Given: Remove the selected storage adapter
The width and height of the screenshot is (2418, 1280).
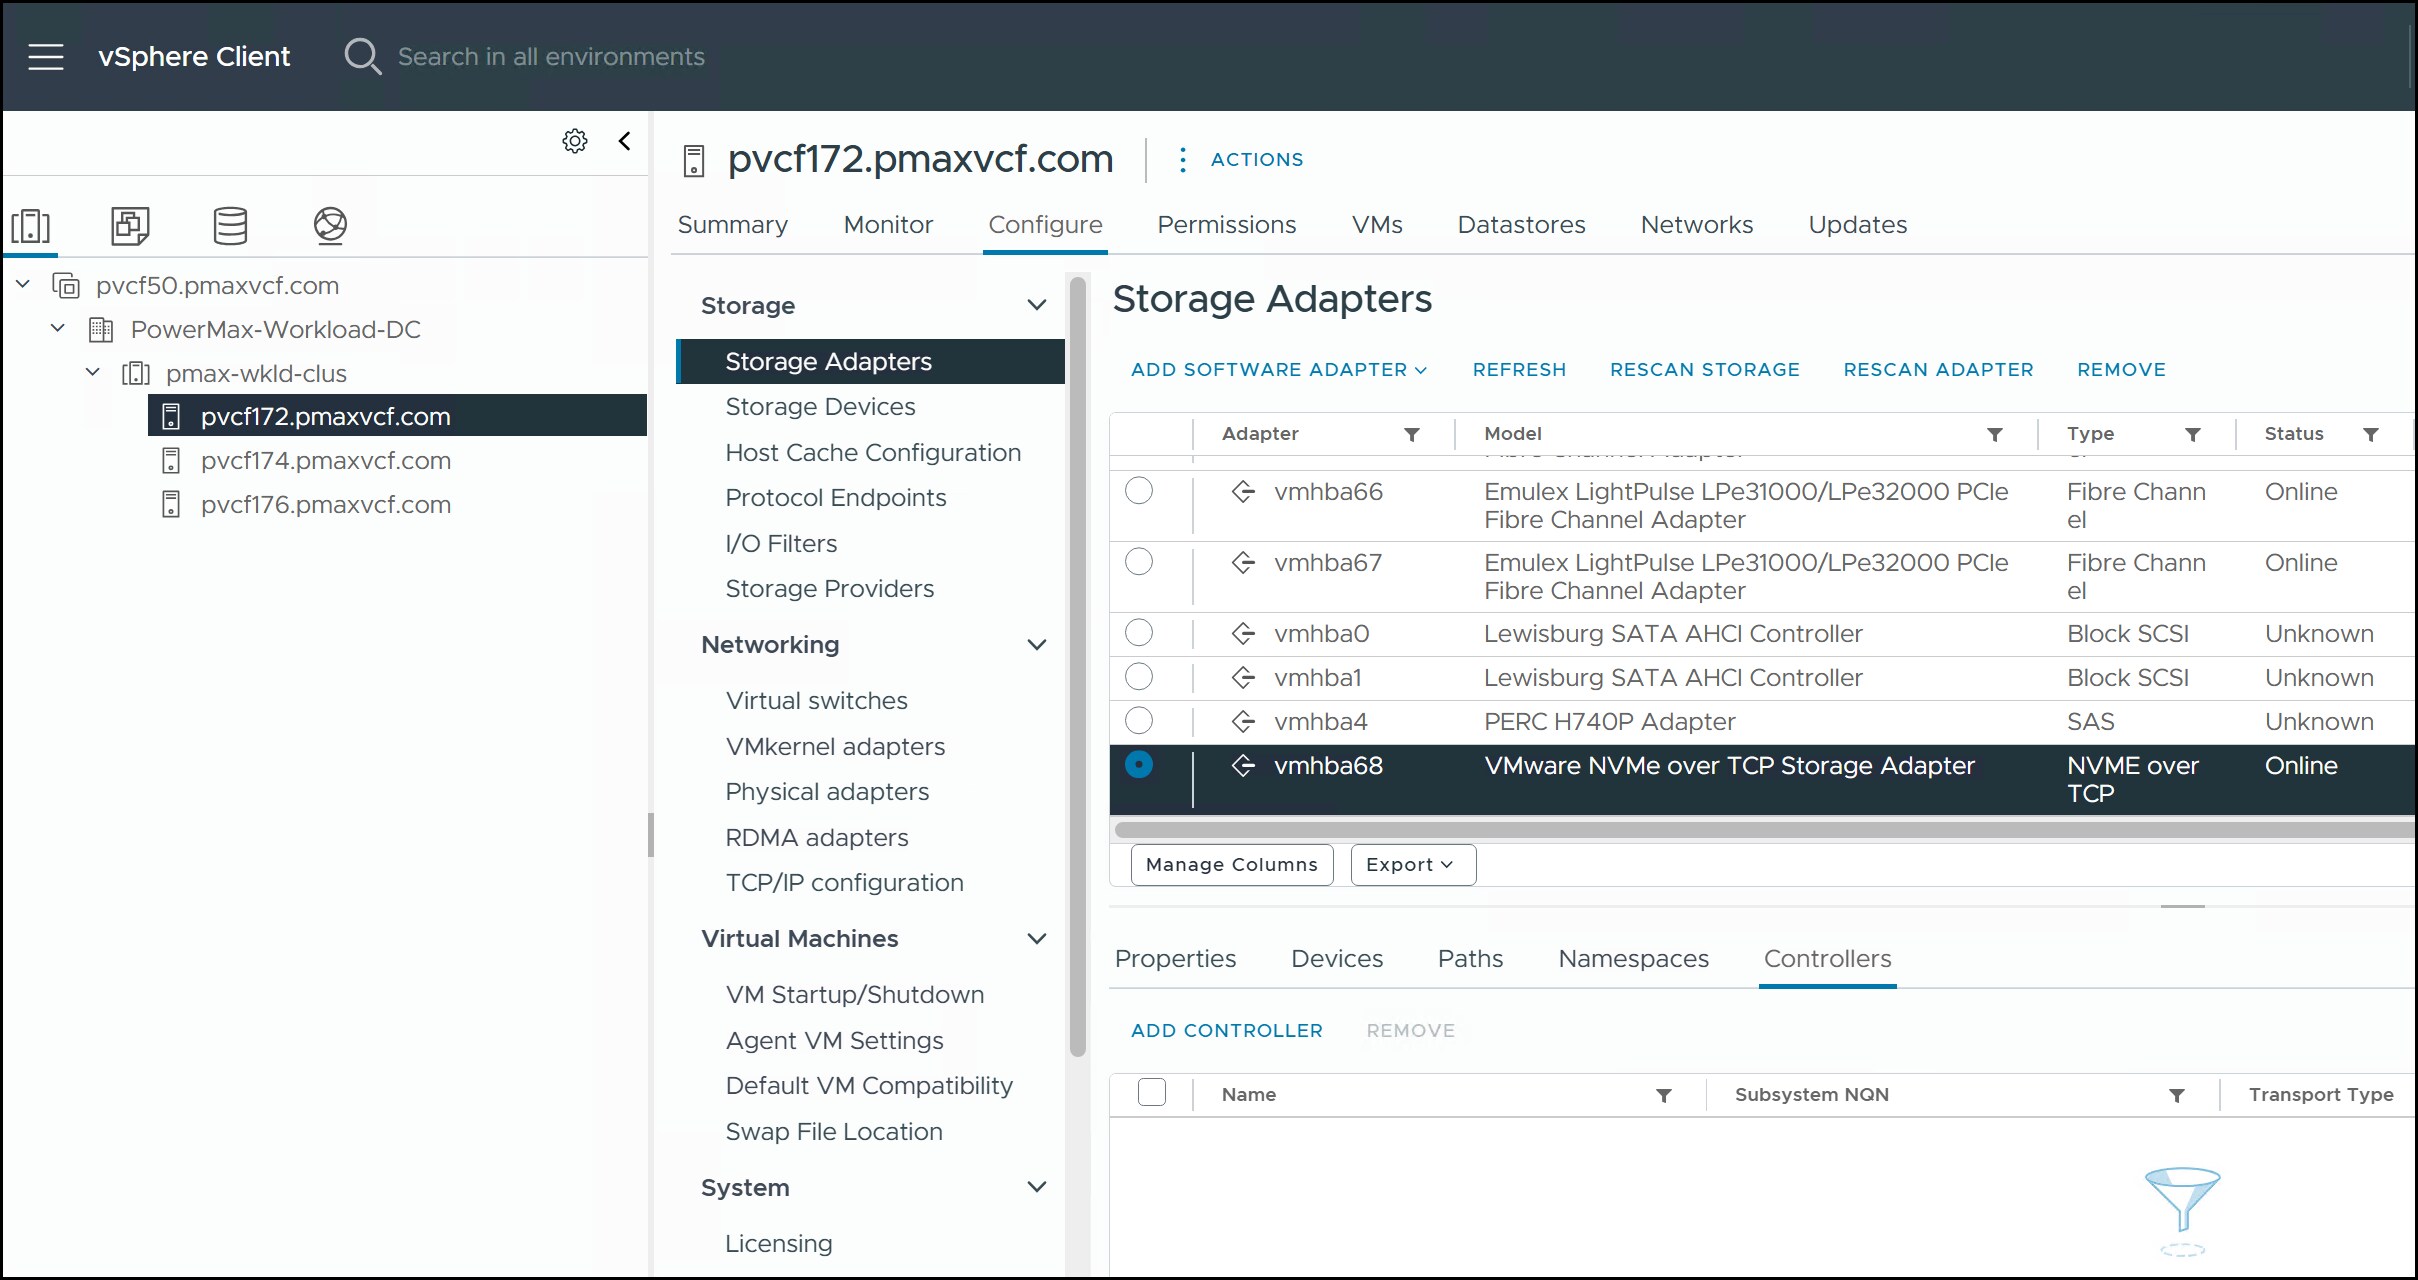Looking at the screenshot, I should coord(2121,370).
